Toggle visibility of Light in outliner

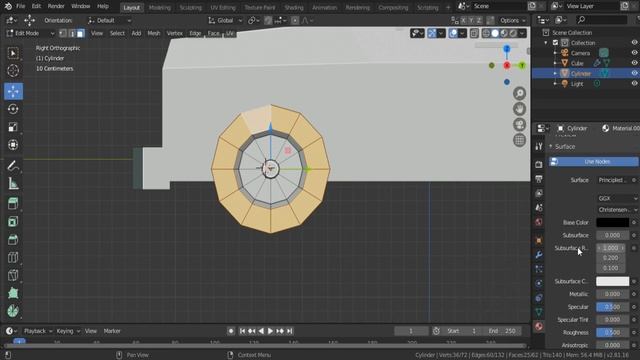coord(634,83)
